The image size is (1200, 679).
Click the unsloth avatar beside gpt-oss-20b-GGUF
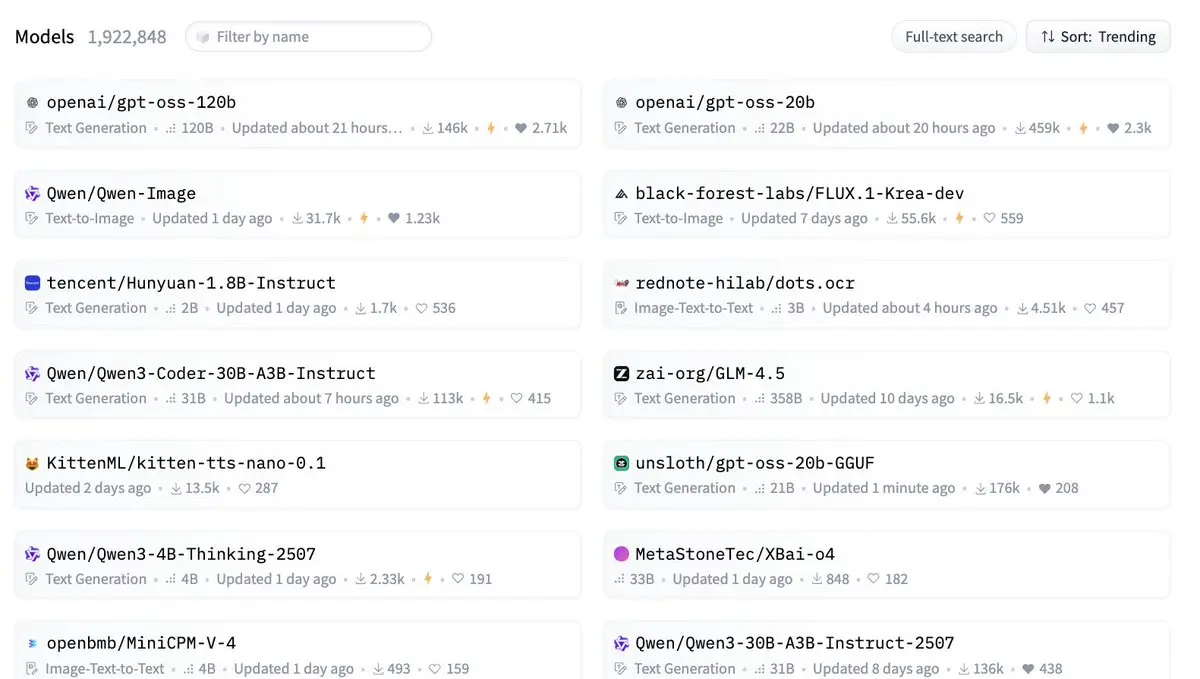click(621, 463)
